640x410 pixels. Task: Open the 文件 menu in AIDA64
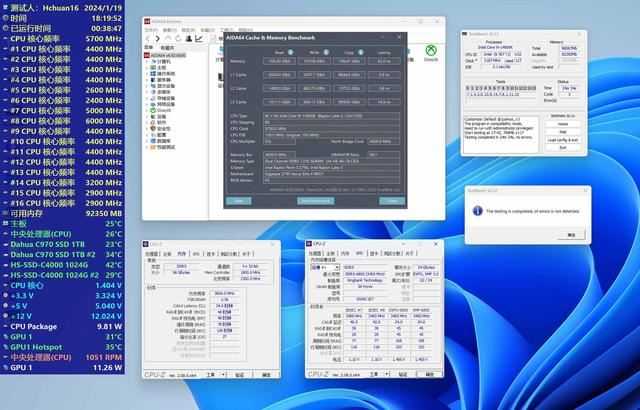[151, 30]
